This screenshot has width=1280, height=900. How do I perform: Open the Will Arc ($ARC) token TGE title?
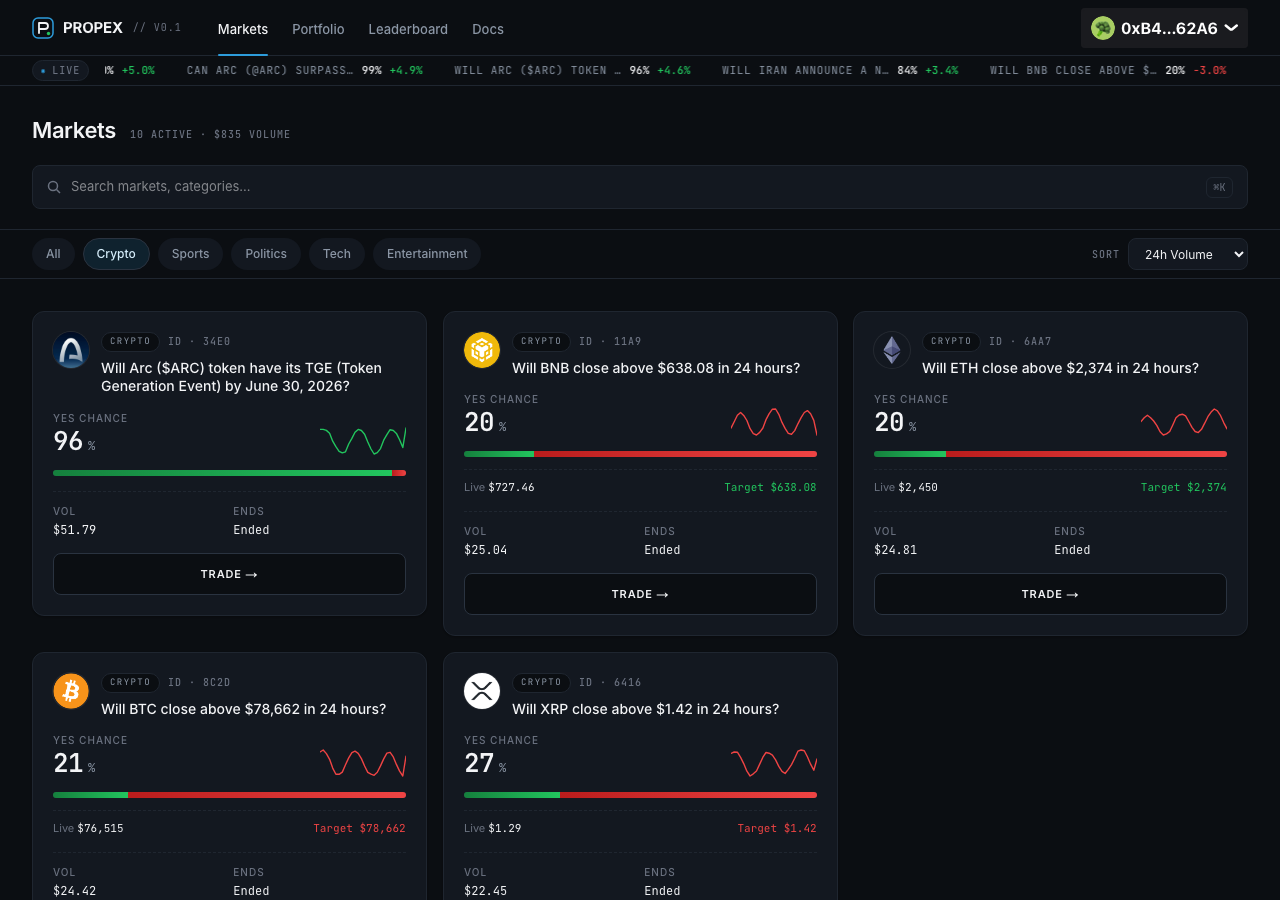tap(241, 377)
